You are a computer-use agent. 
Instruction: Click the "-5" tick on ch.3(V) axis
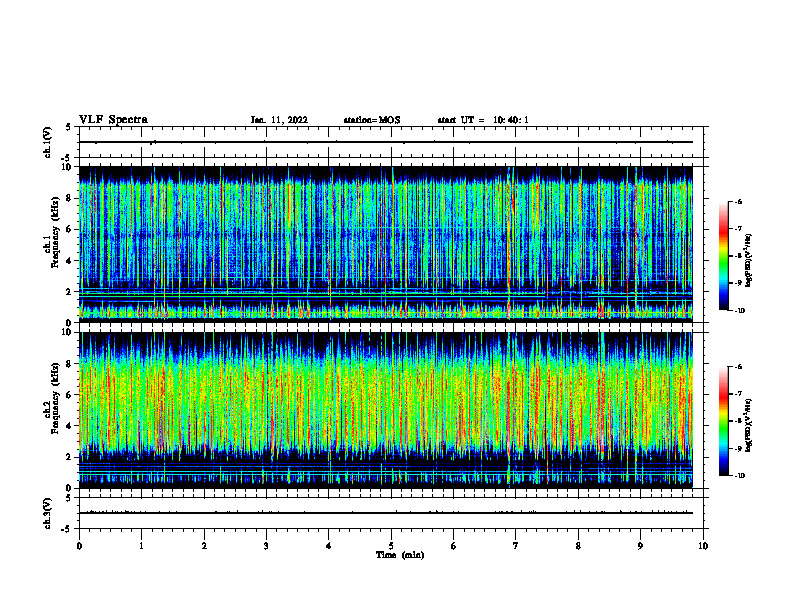pos(67,529)
